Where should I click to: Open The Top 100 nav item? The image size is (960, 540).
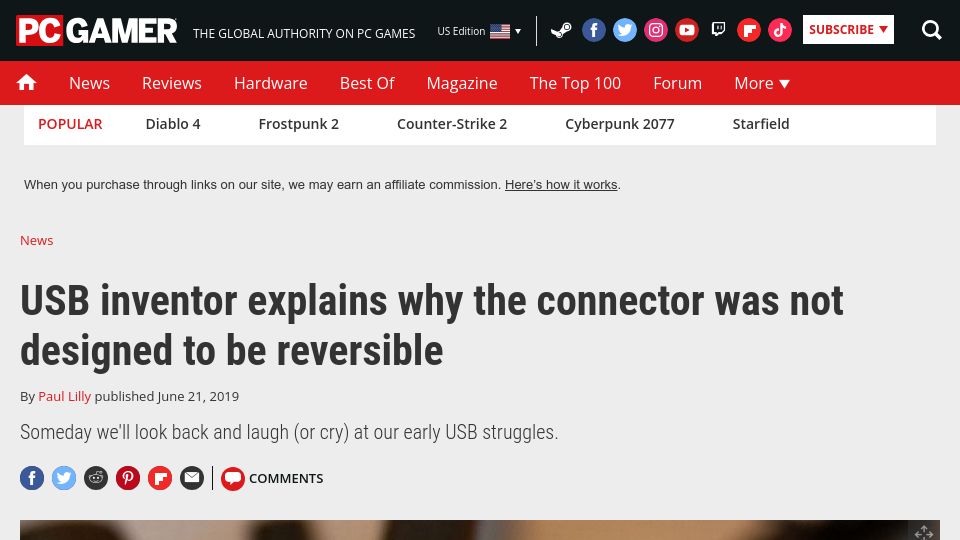(x=575, y=83)
